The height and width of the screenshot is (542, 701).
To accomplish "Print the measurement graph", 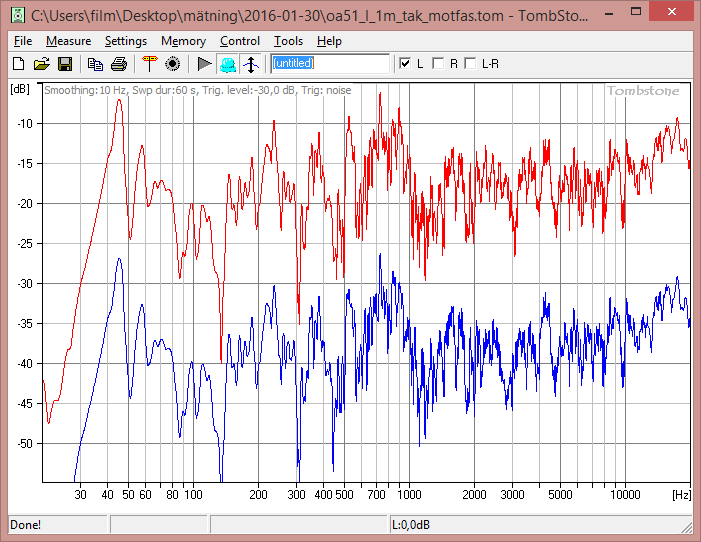I will [118, 64].
